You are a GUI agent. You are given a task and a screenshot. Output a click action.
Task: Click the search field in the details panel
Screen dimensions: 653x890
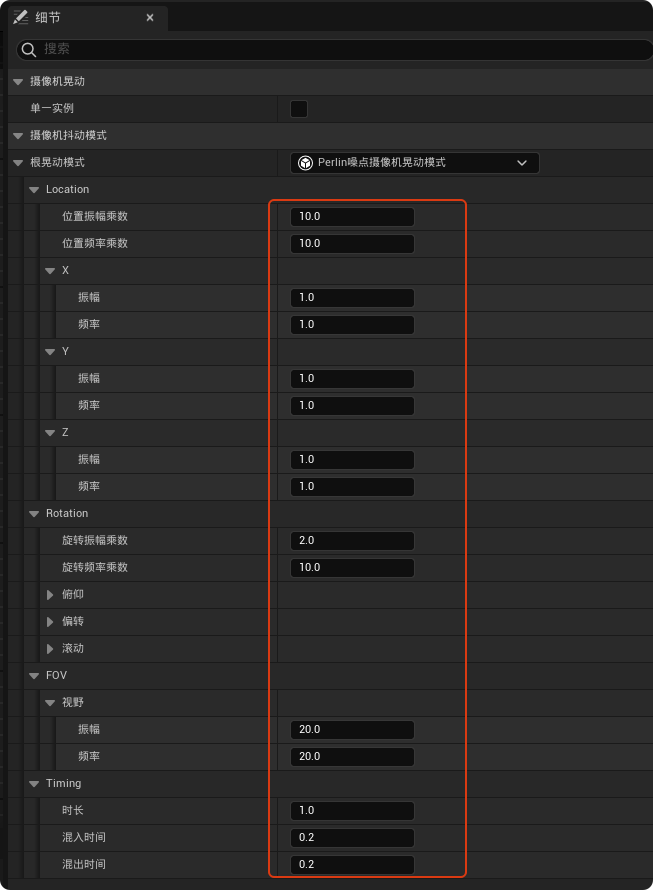[x=340, y=50]
